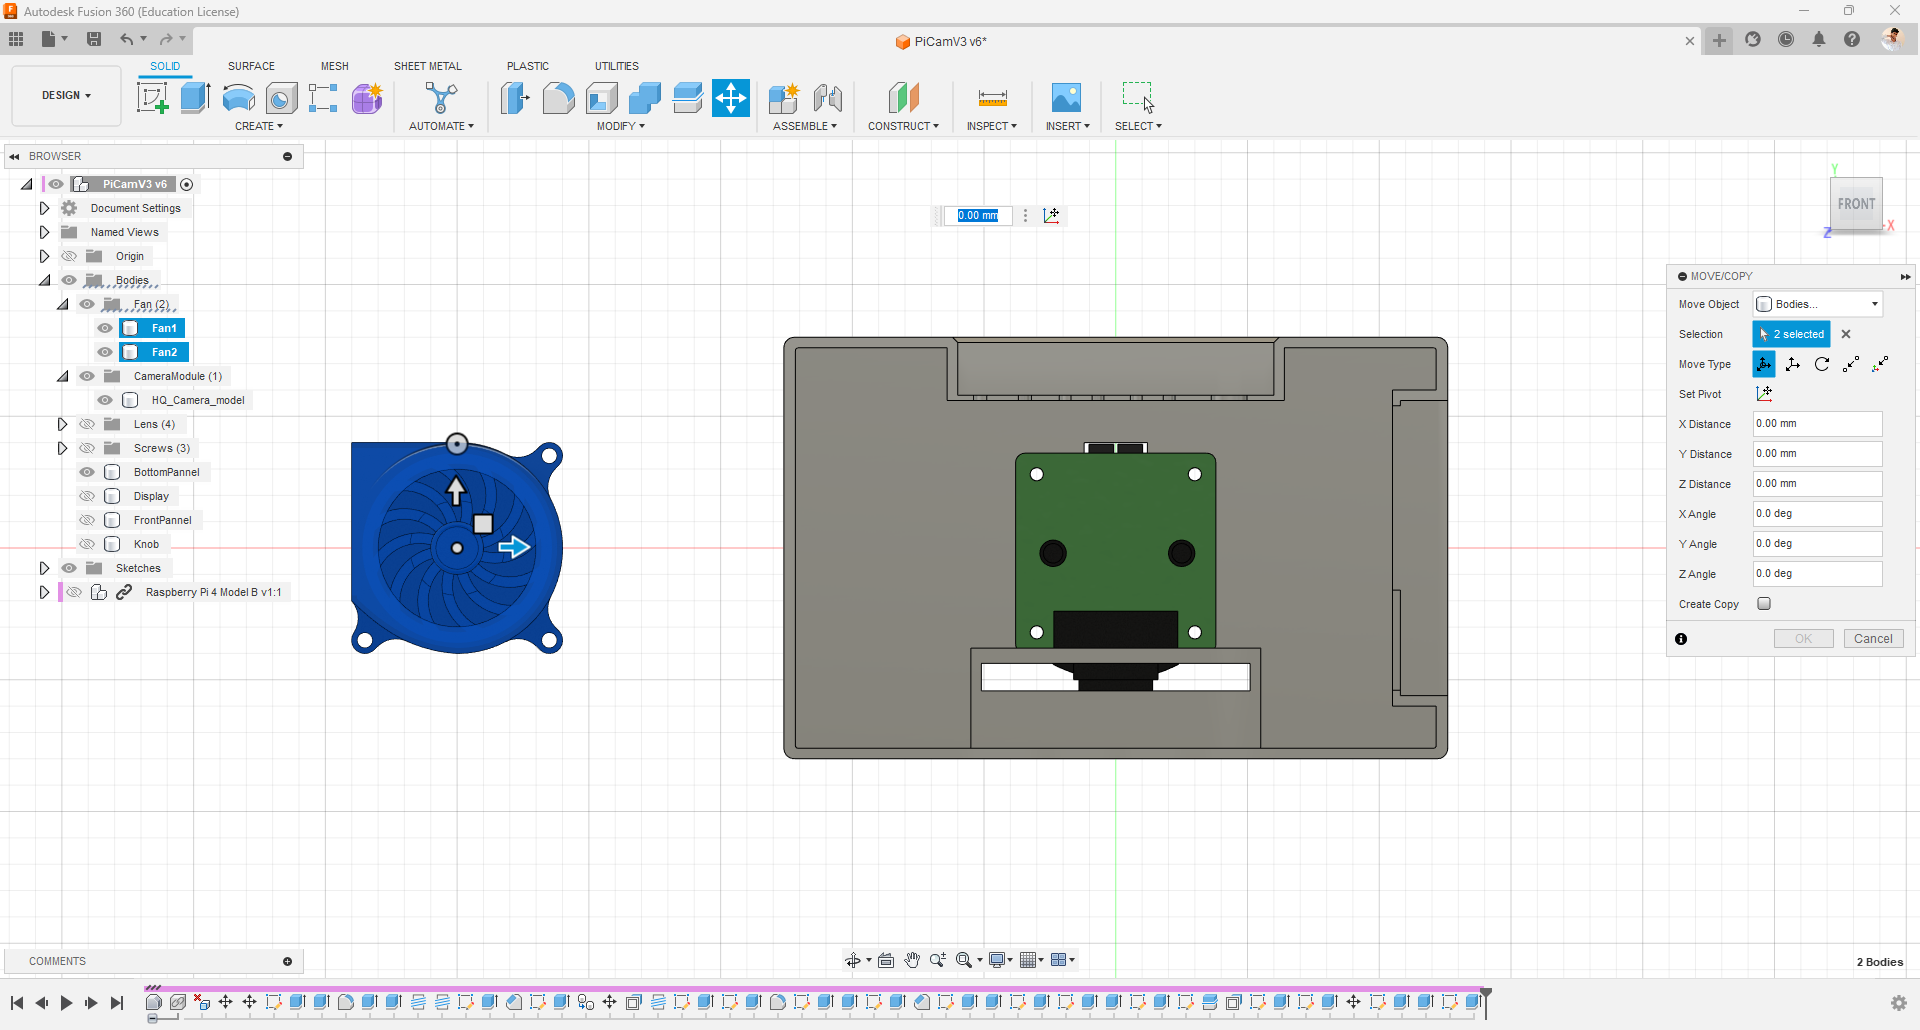Click the Measure tool under Inspect
The image size is (1920, 1030).
pyautogui.click(x=992, y=98)
